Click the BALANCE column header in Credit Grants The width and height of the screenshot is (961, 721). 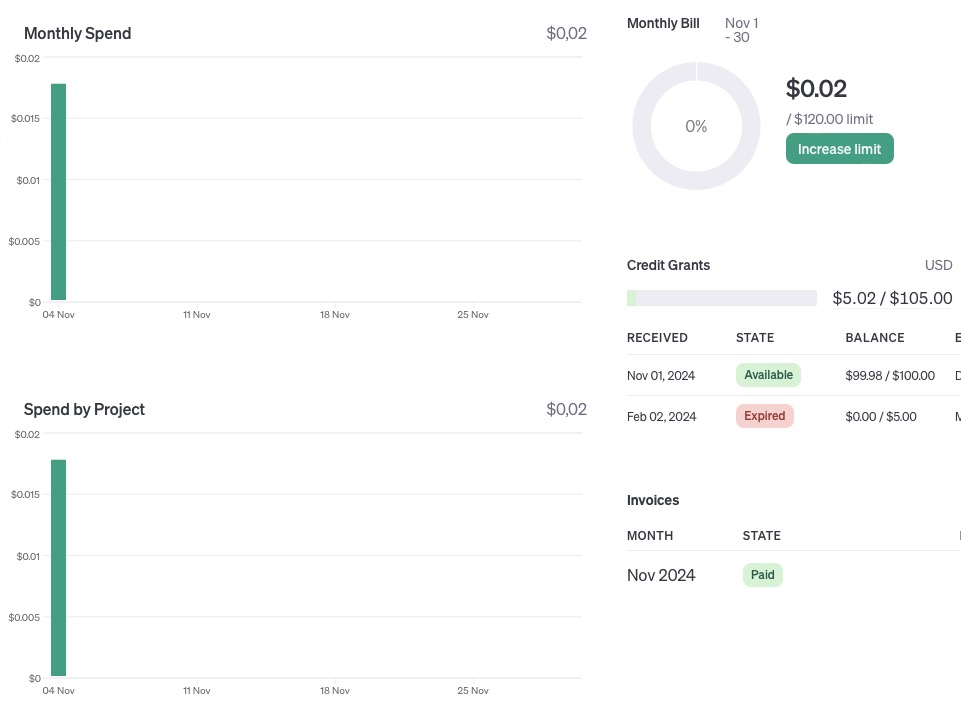[874, 338]
